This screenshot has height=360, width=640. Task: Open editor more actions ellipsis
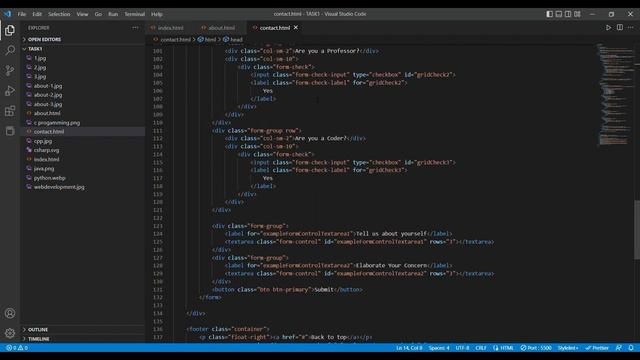631,28
